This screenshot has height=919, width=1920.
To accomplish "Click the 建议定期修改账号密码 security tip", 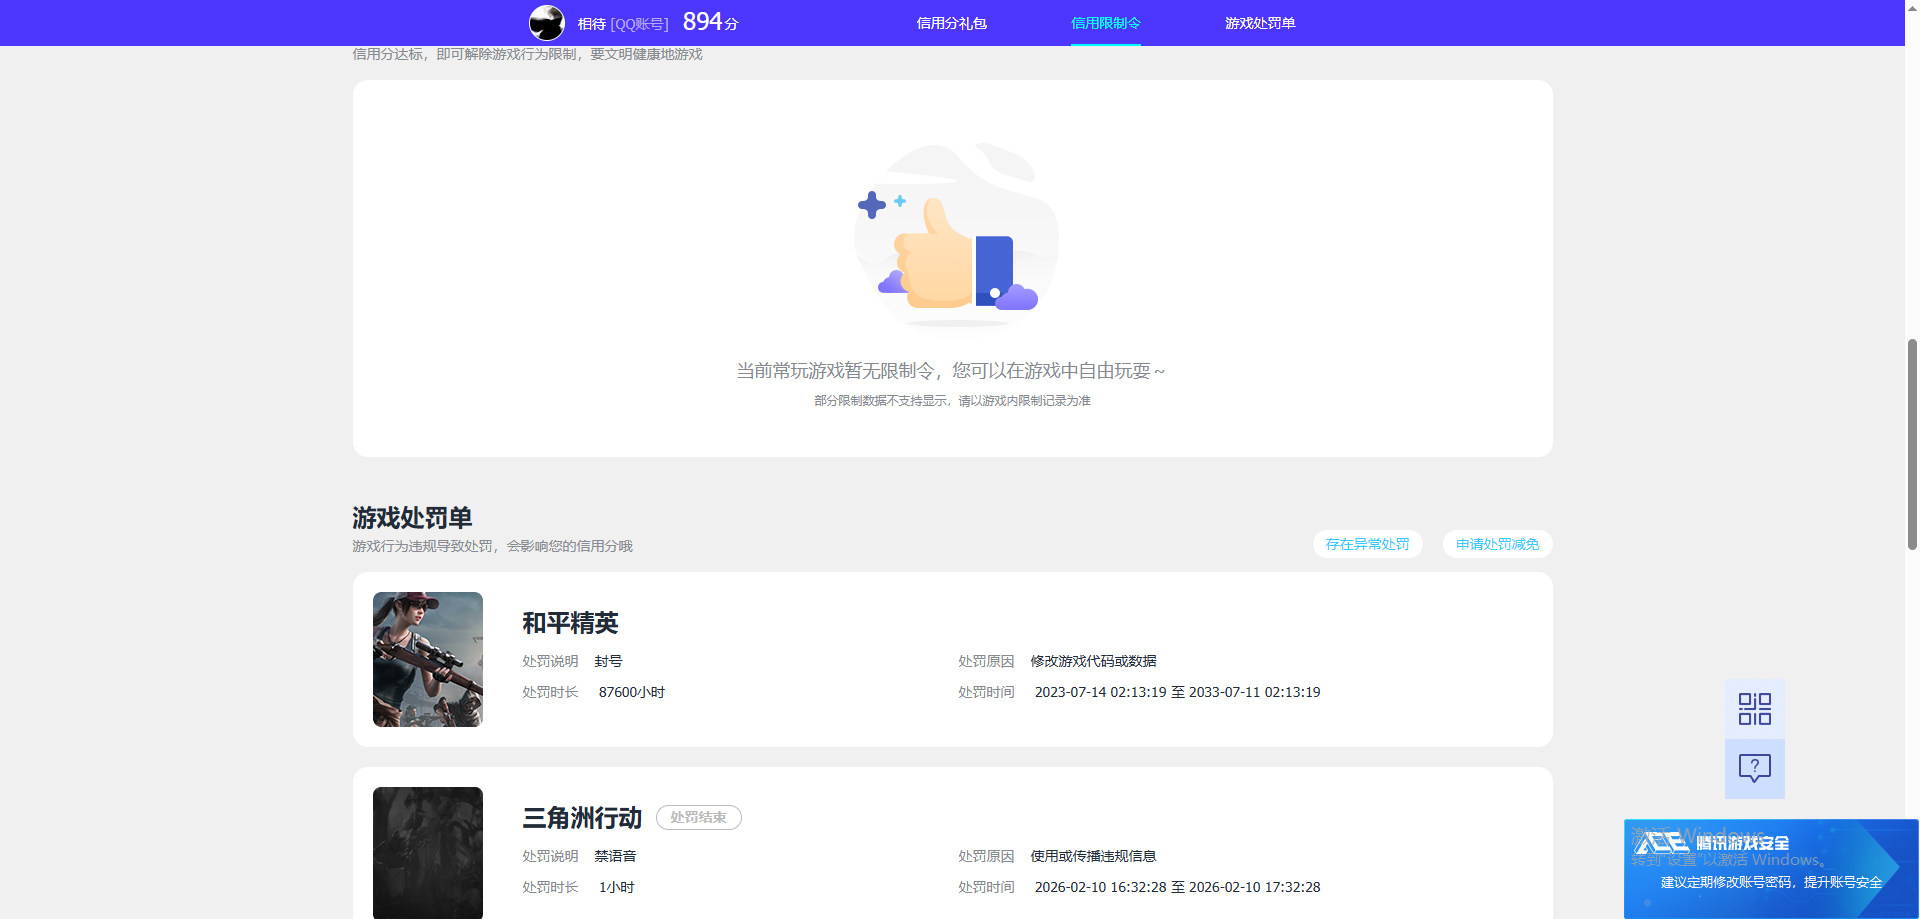I will coord(1771,882).
